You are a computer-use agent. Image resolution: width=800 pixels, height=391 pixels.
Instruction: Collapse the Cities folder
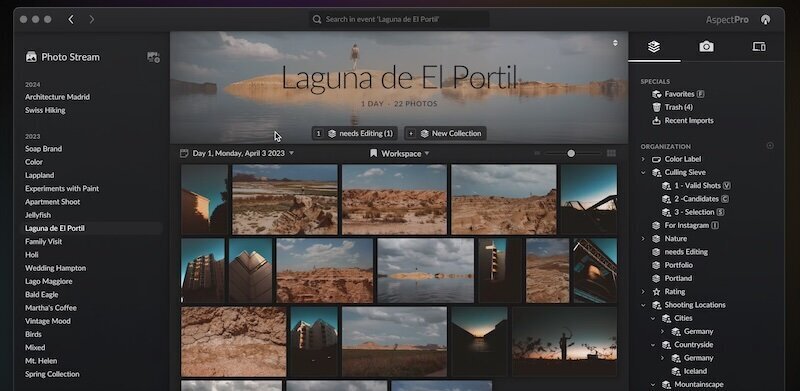(653, 319)
